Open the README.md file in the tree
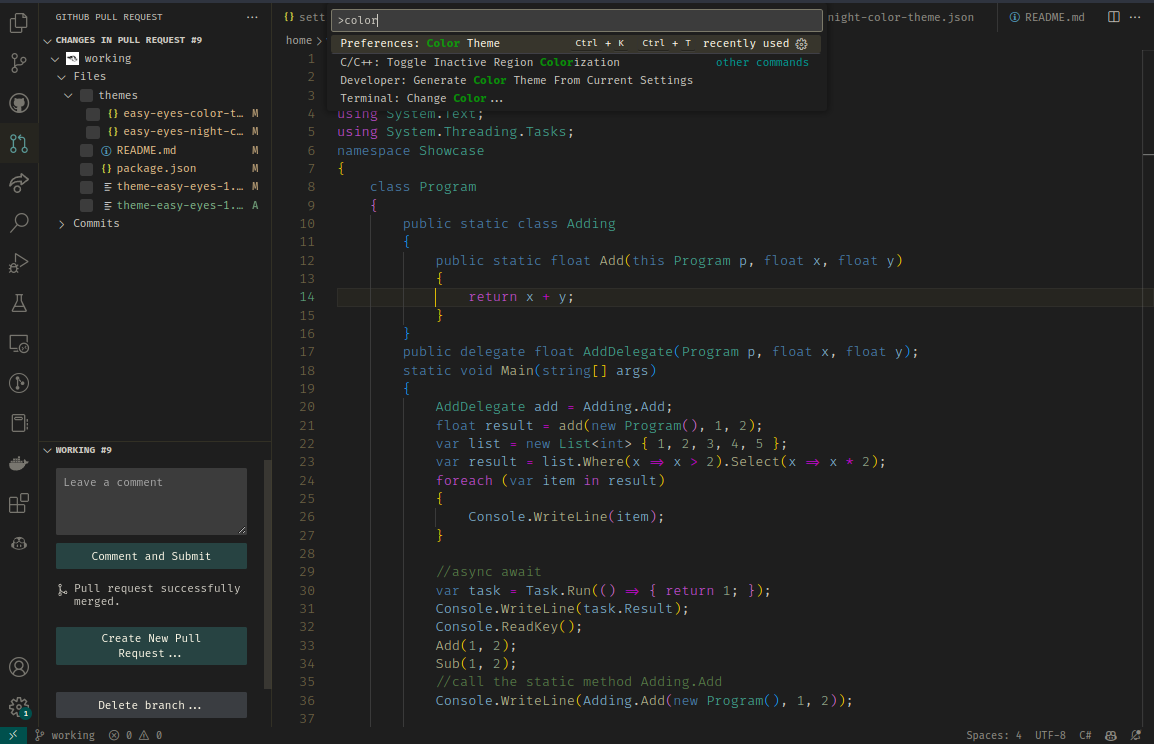The width and height of the screenshot is (1154, 744). pos(146,150)
